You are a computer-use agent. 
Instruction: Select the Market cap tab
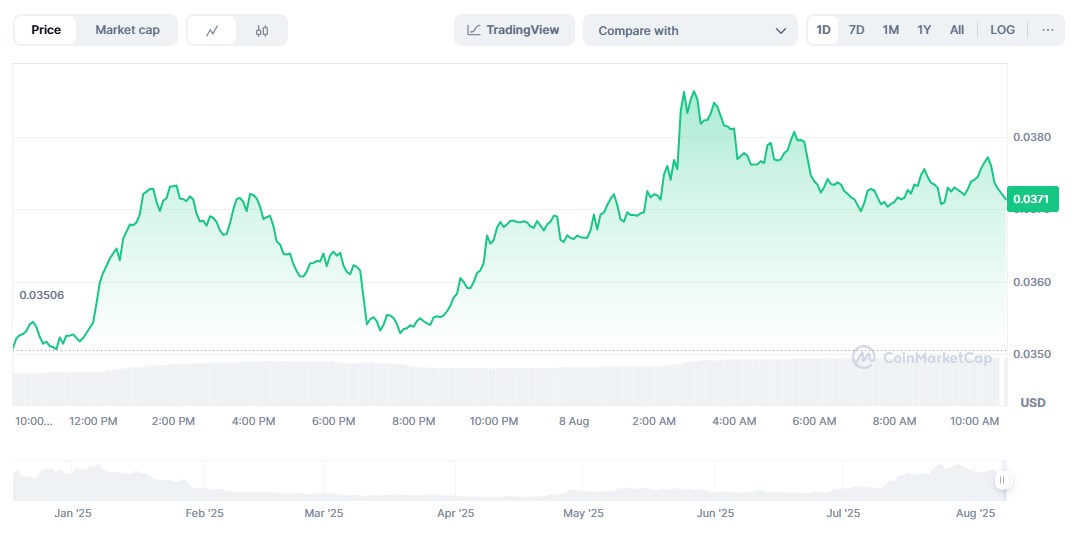coord(127,30)
